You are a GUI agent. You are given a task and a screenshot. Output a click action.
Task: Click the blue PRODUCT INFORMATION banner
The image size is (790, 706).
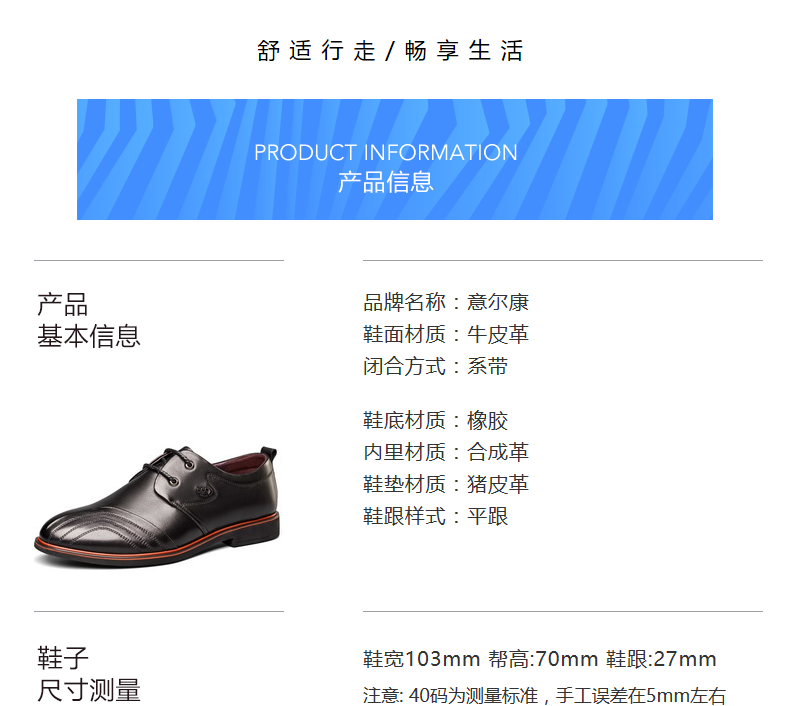[x=394, y=159]
